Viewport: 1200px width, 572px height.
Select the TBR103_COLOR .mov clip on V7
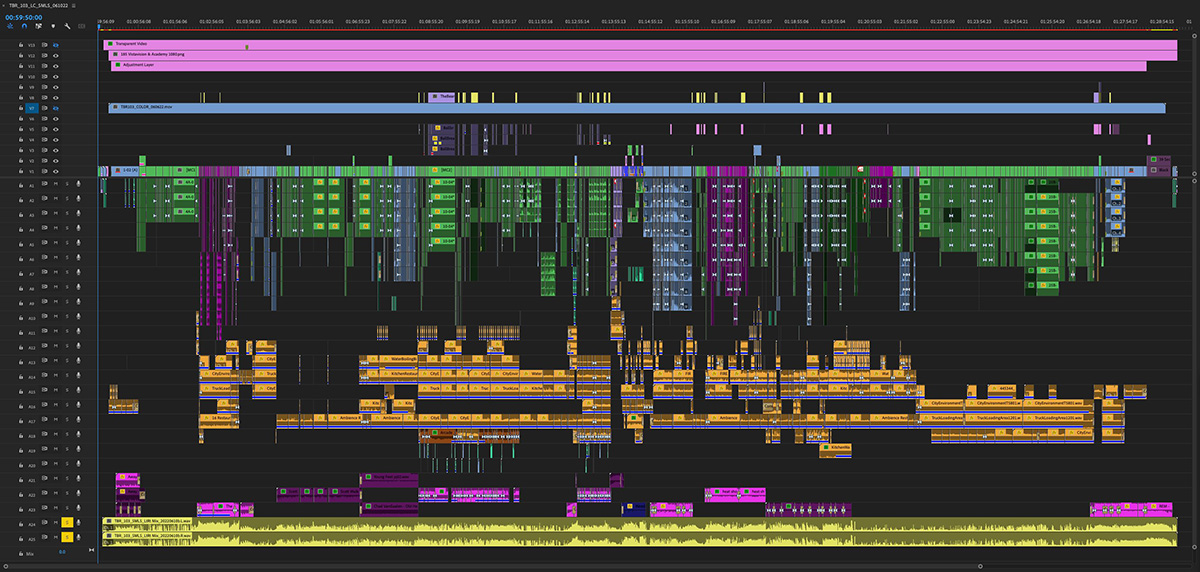click(x=637, y=107)
